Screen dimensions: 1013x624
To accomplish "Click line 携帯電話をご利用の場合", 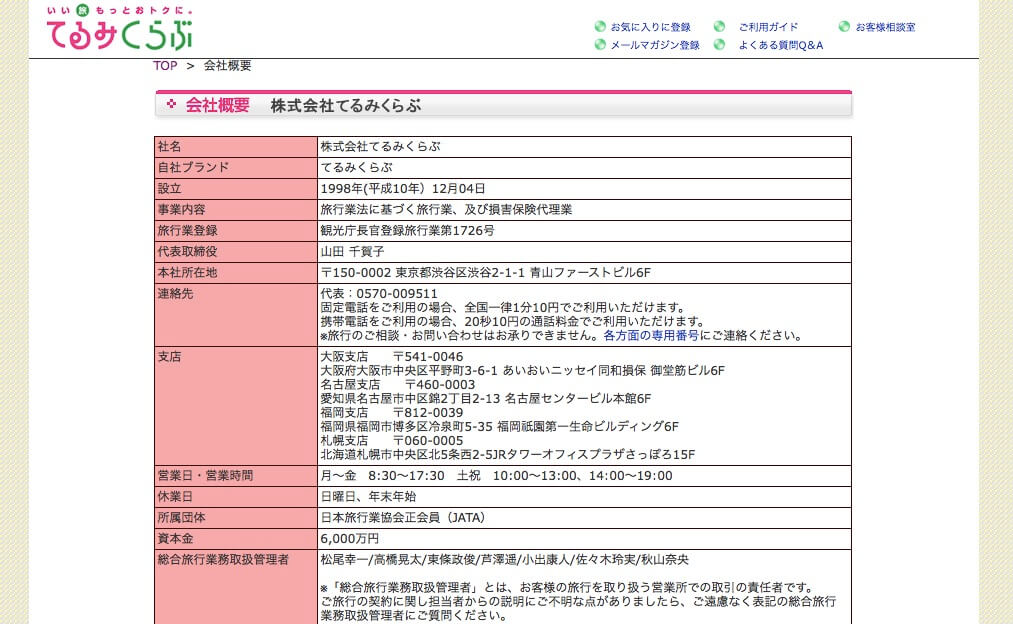I will (x=512, y=322).
